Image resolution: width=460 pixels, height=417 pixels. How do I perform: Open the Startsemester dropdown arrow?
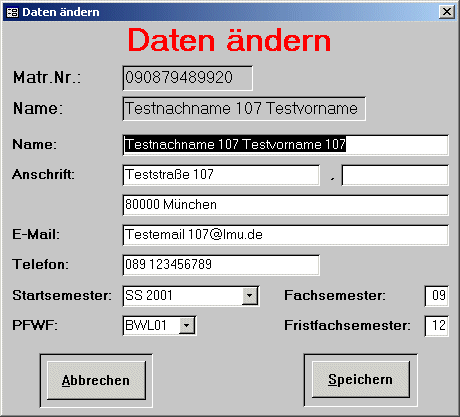pos(250,296)
